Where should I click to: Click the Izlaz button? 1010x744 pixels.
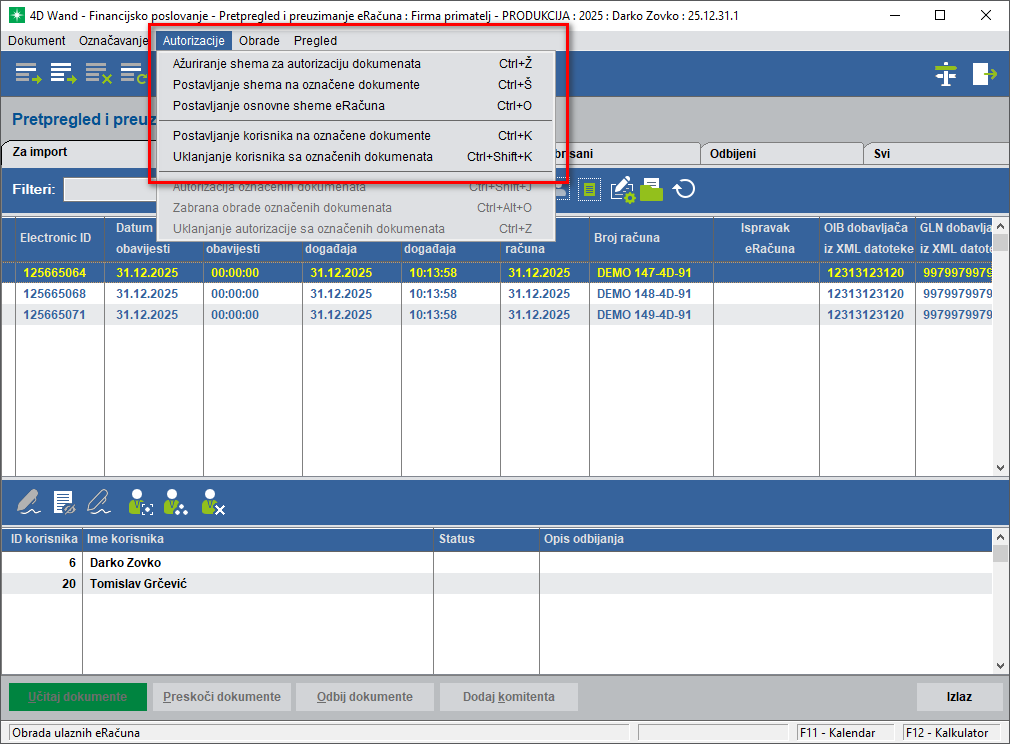coord(959,697)
